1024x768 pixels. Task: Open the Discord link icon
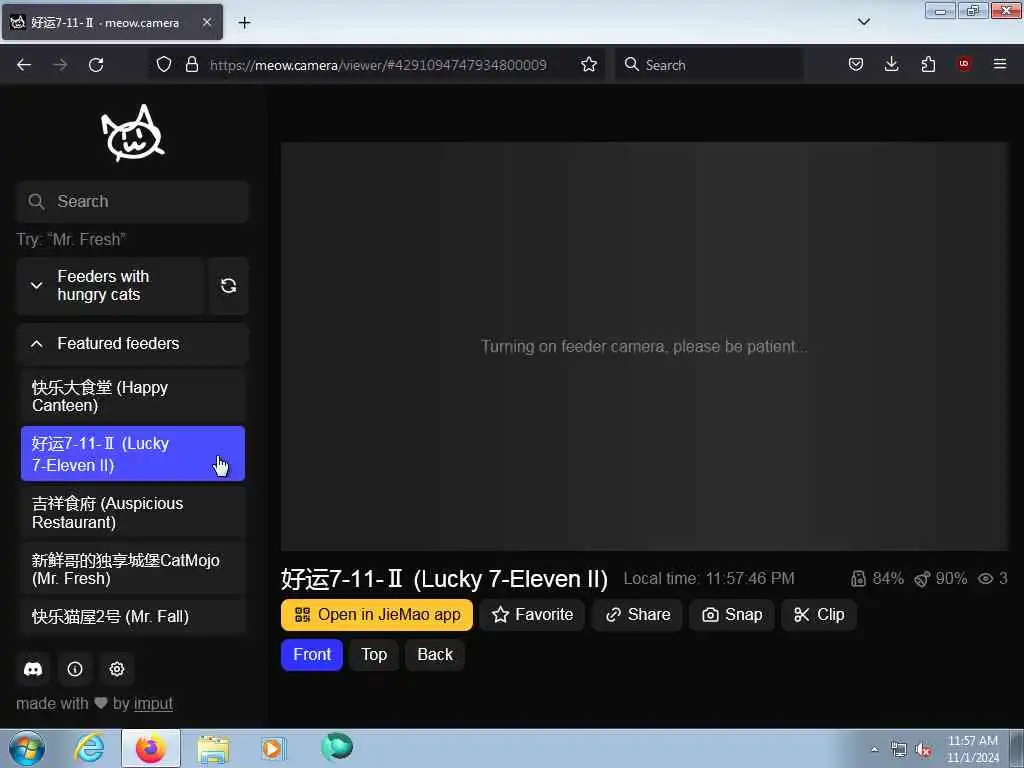pyautogui.click(x=33, y=669)
